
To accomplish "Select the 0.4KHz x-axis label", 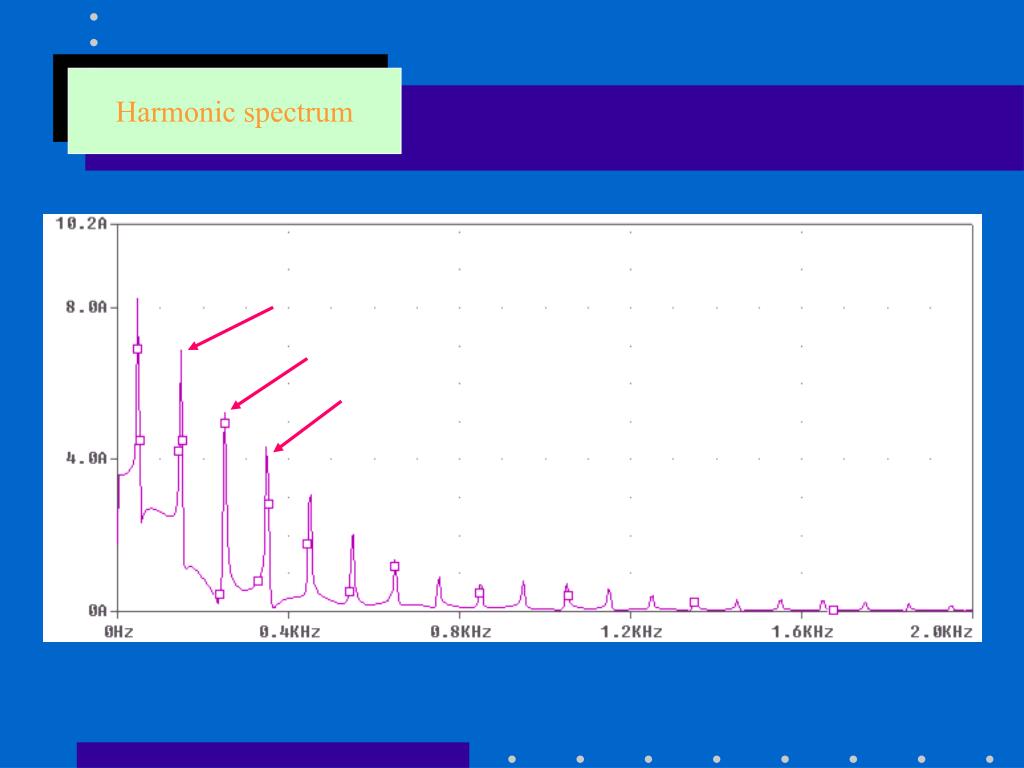I will coord(289,632).
